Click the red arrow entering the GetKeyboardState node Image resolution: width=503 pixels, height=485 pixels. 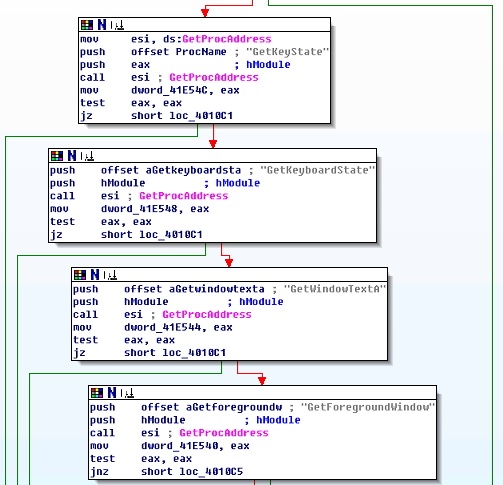[213, 144]
